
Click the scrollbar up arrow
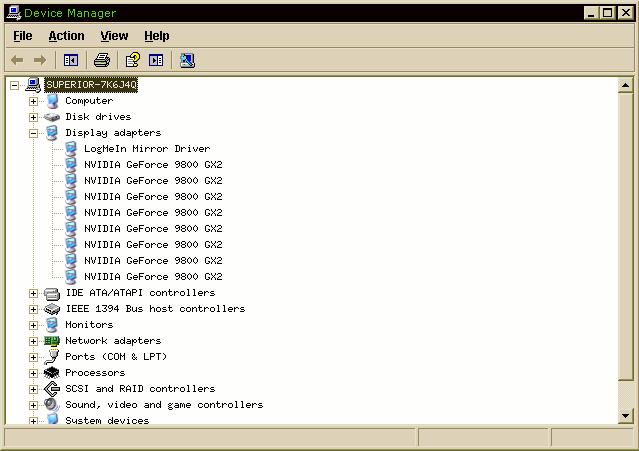pos(625,85)
